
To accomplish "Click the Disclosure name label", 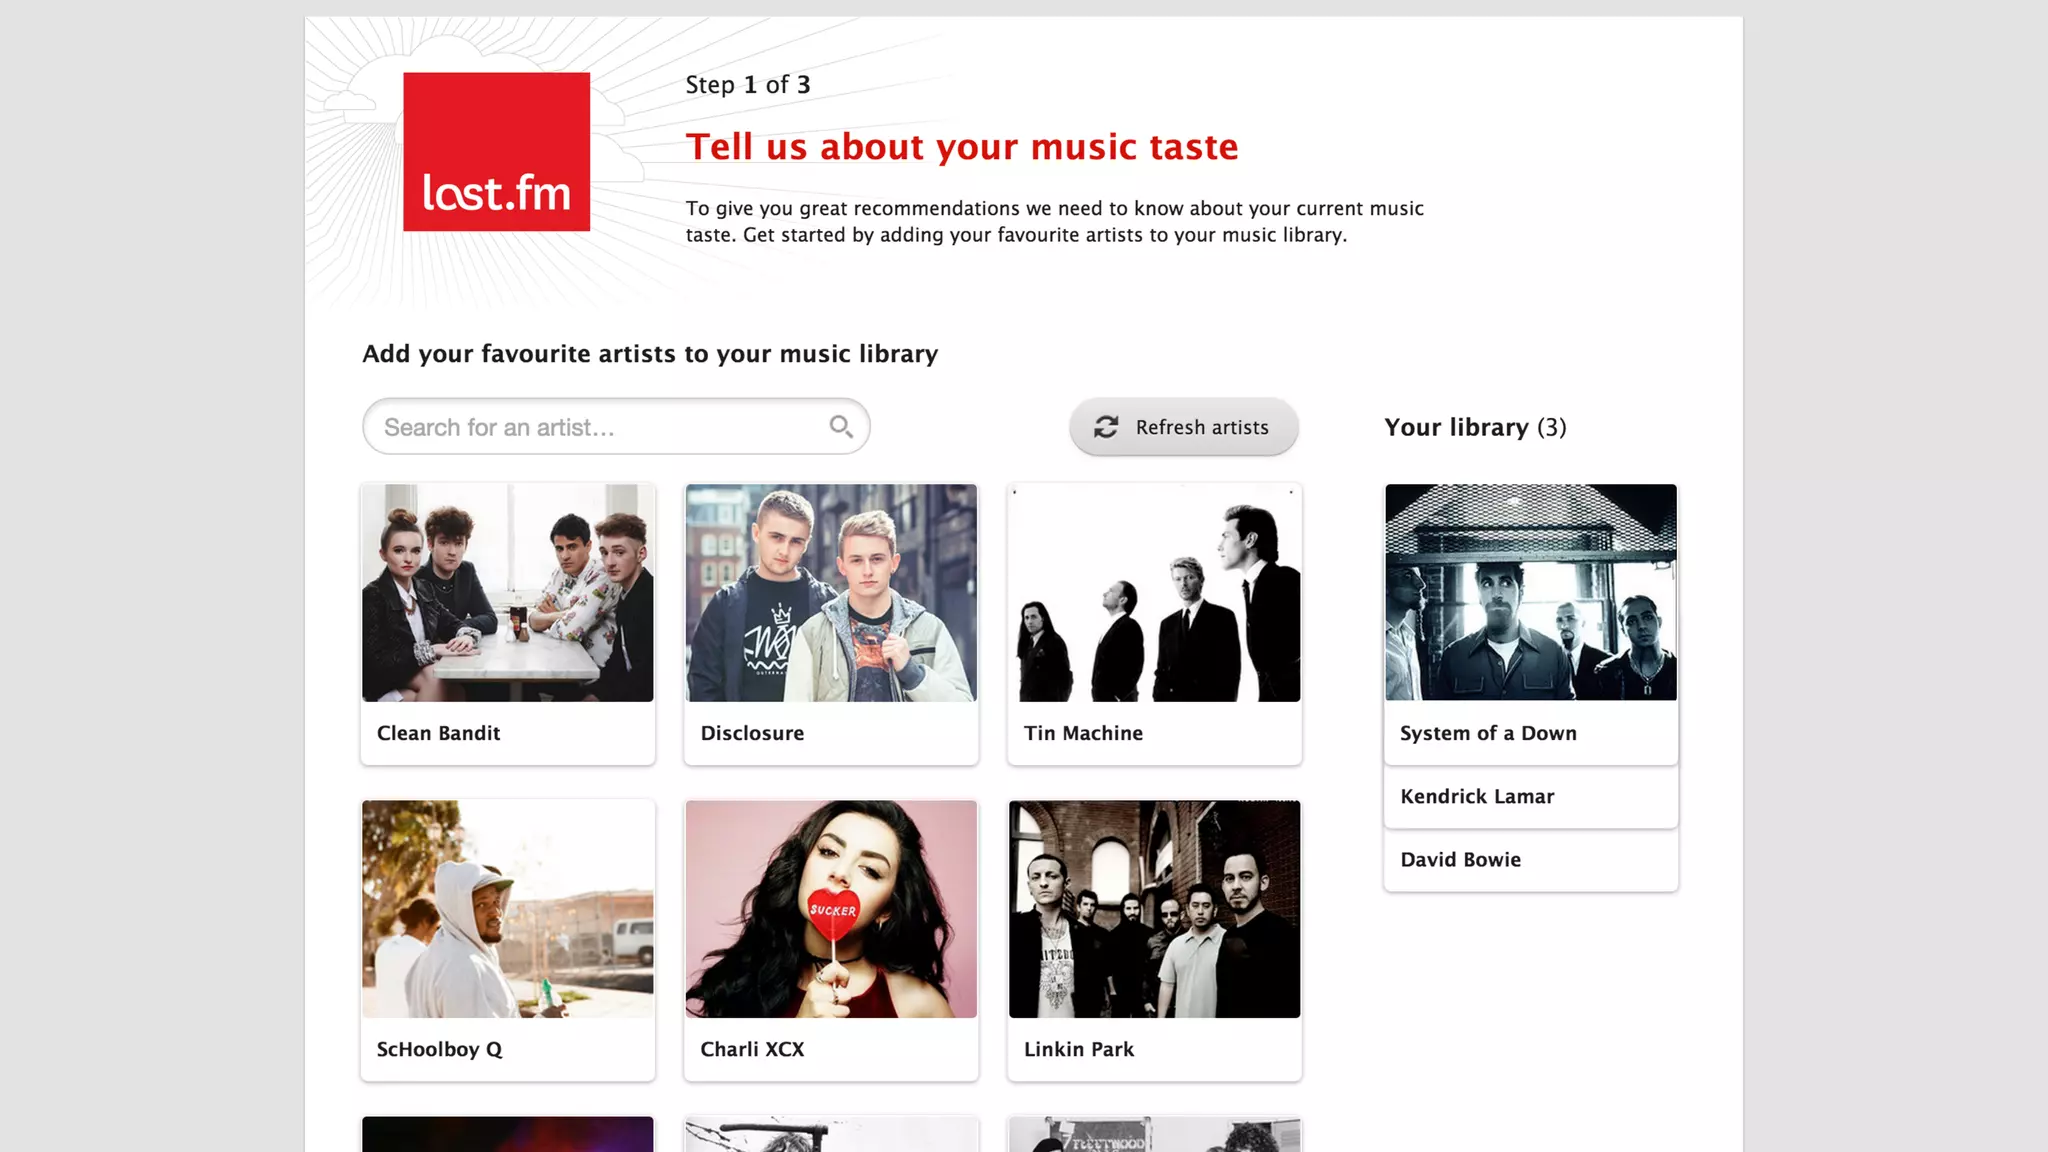I will click(x=752, y=733).
